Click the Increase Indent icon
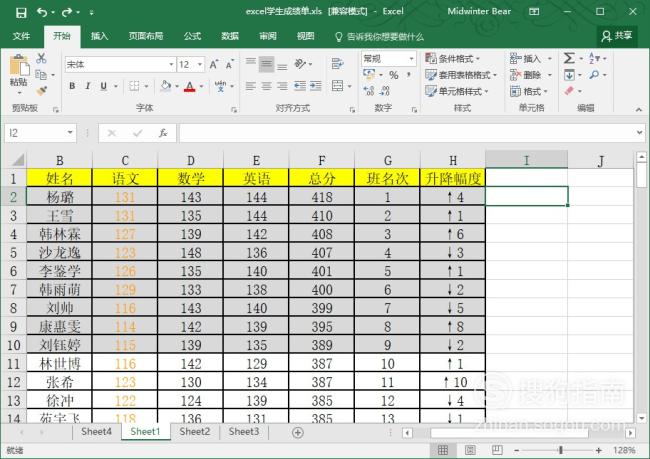This screenshot has height=459, width=650. click(316, 86)
